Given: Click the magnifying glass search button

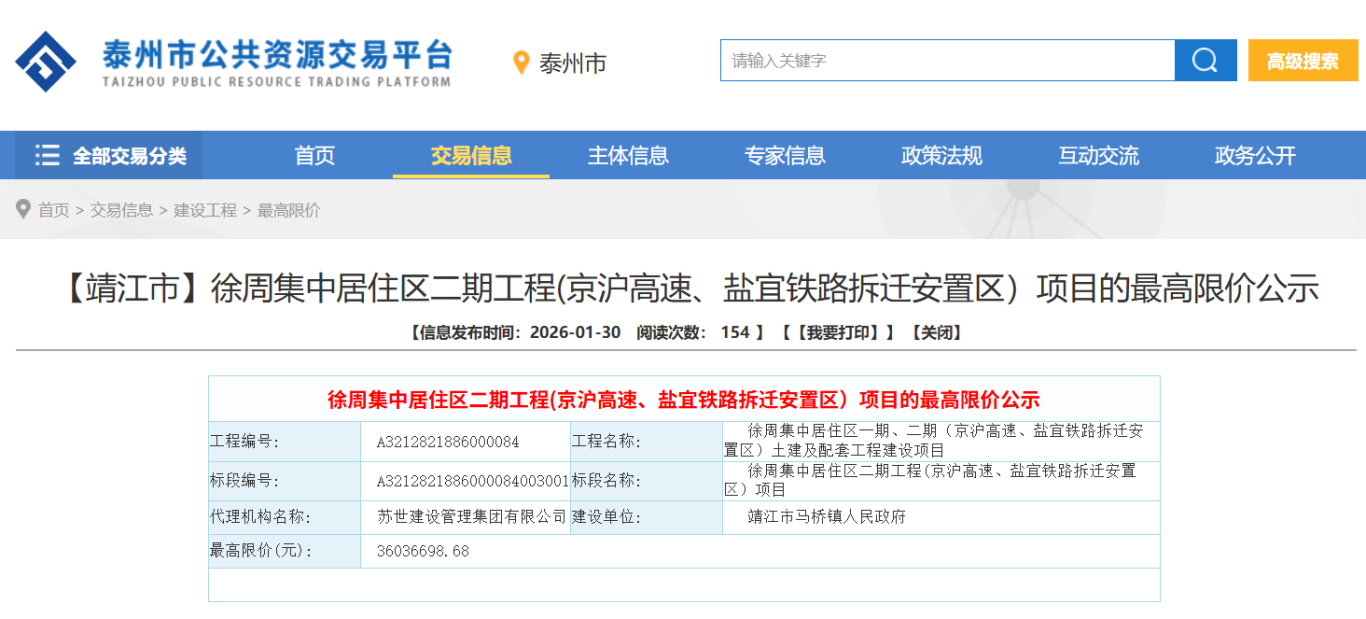Looking at the screenshot, I should click(1205, 61).
